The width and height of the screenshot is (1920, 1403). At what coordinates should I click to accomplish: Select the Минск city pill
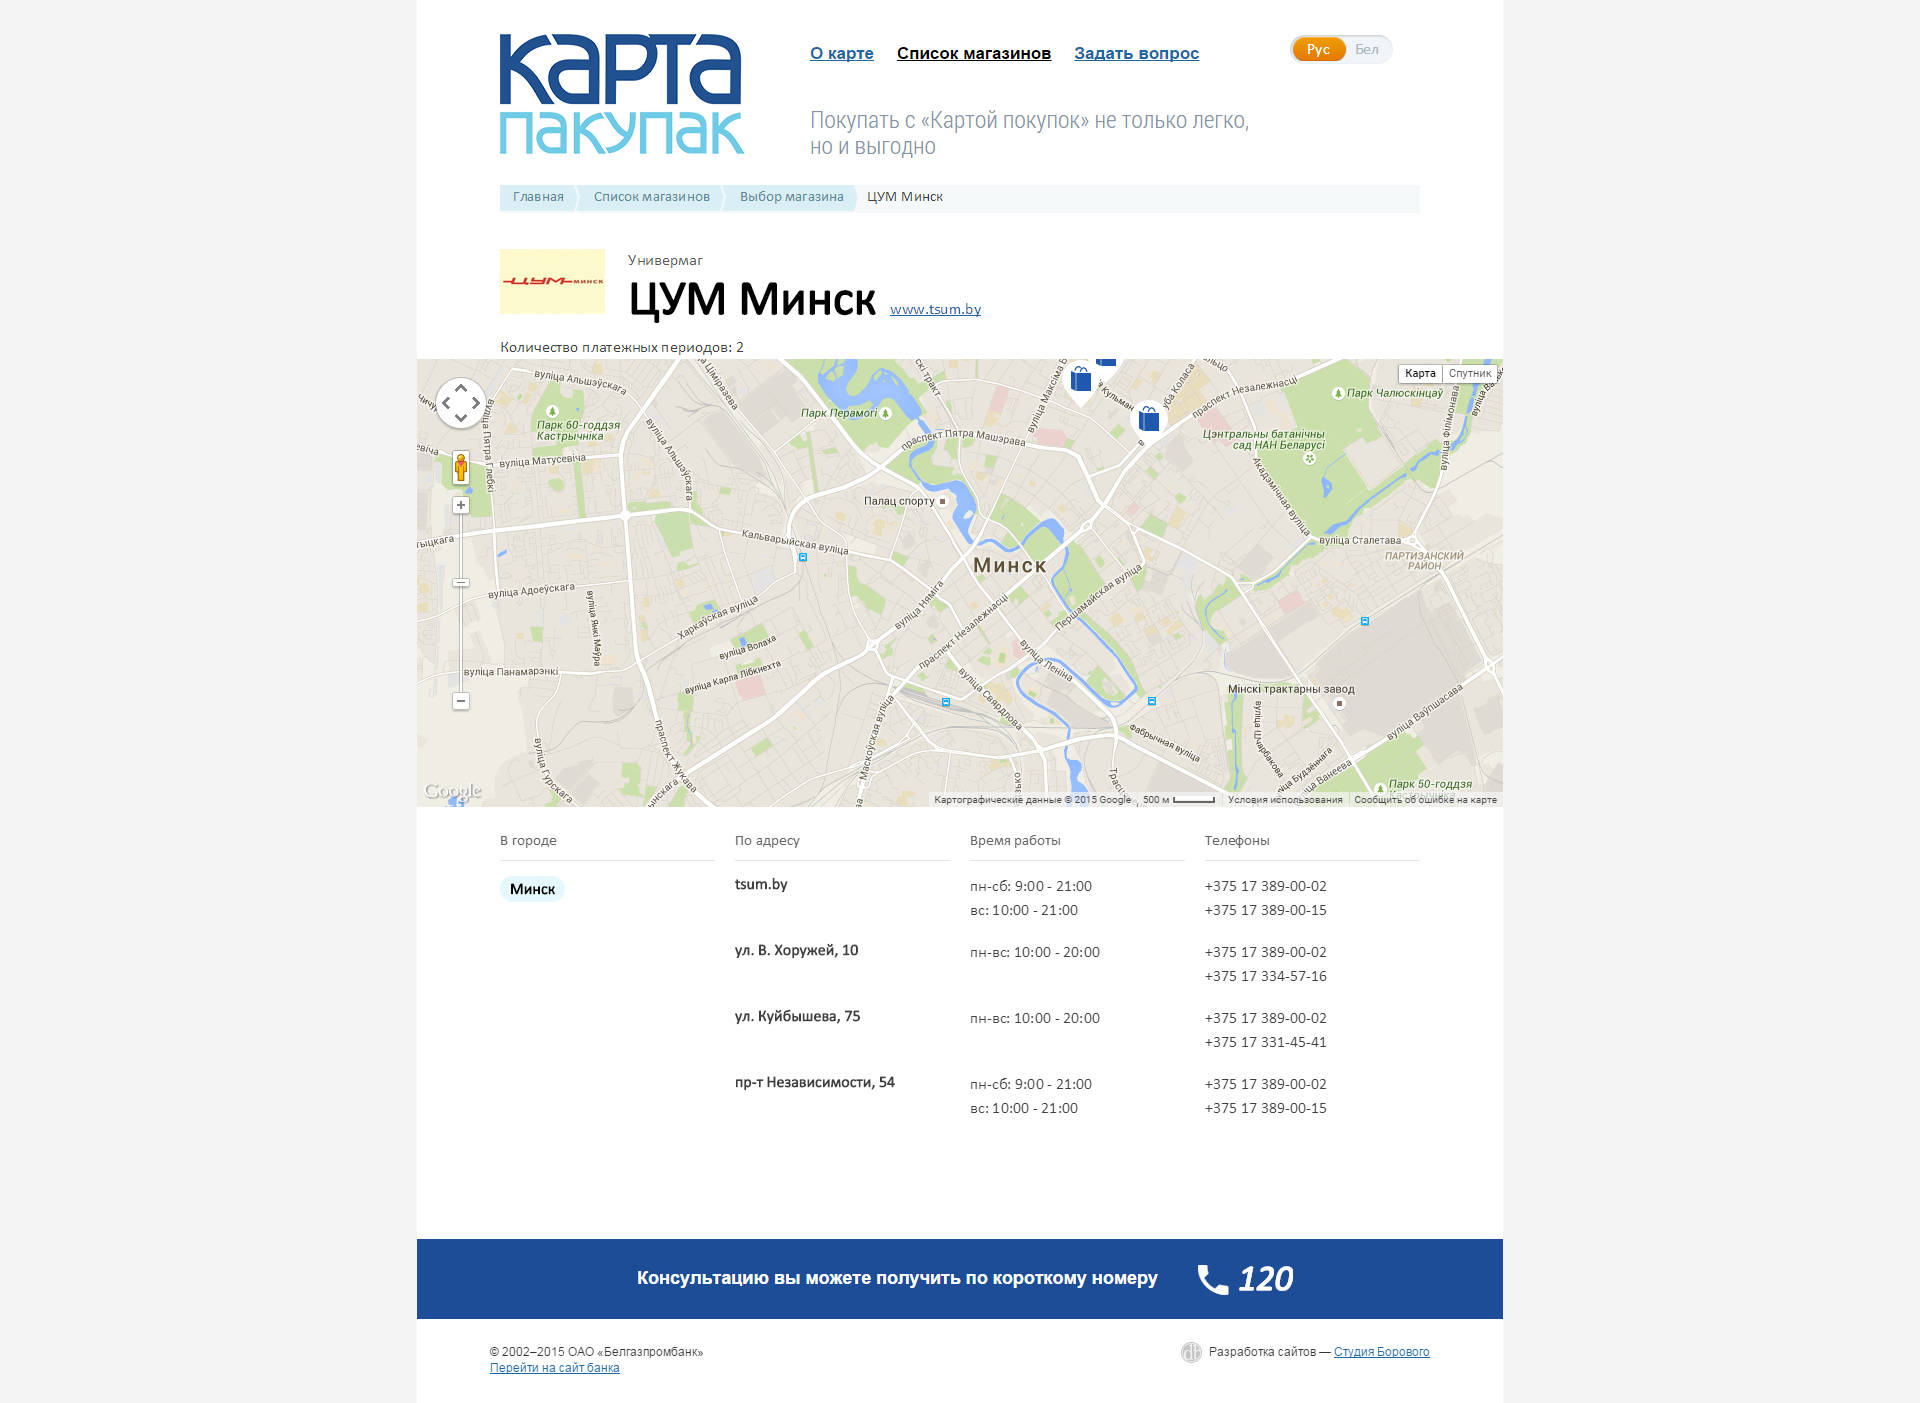[532, 889]
